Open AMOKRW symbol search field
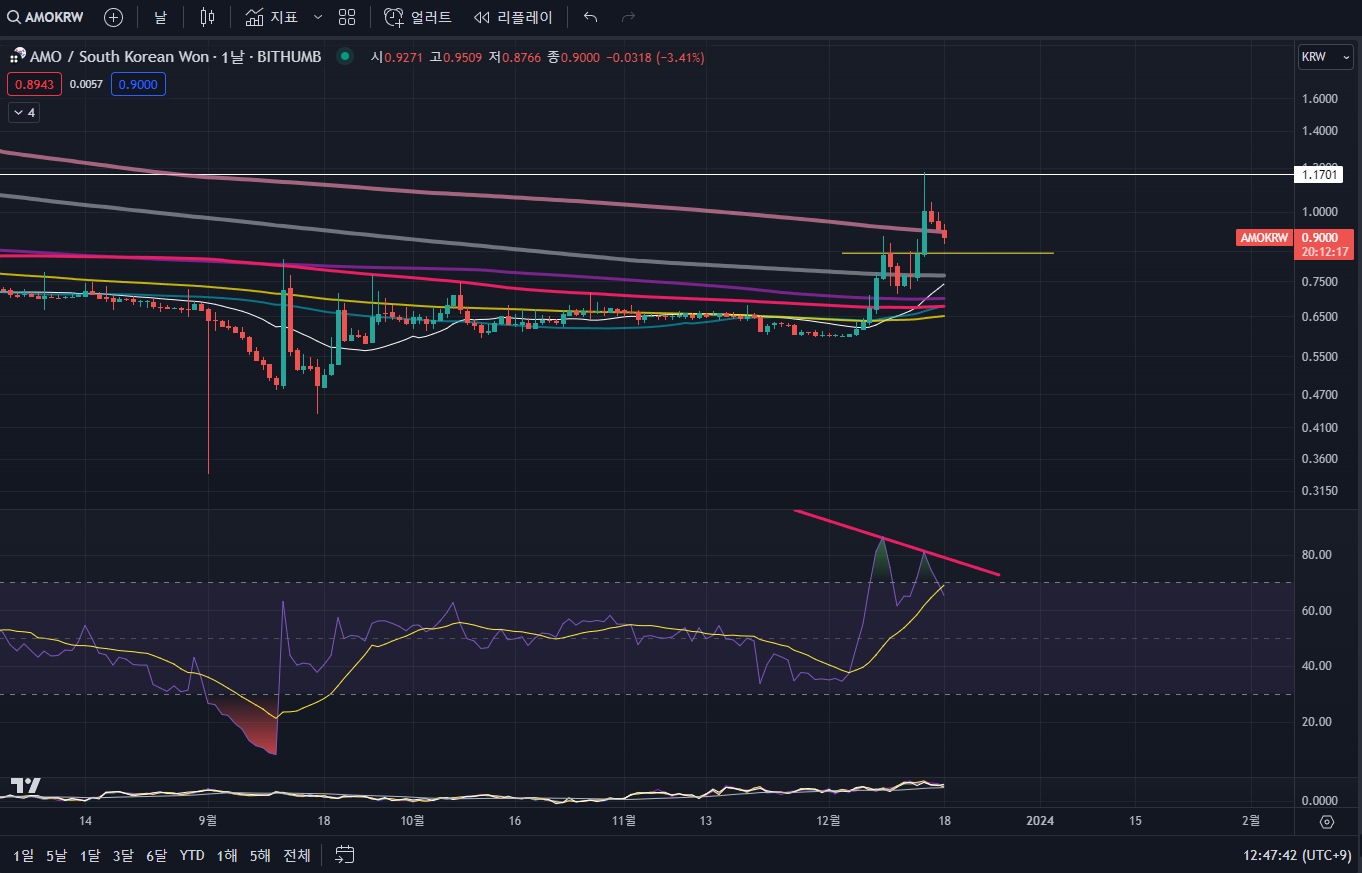The height and width of the screenshot is (873, 1362). click(47, 17)
